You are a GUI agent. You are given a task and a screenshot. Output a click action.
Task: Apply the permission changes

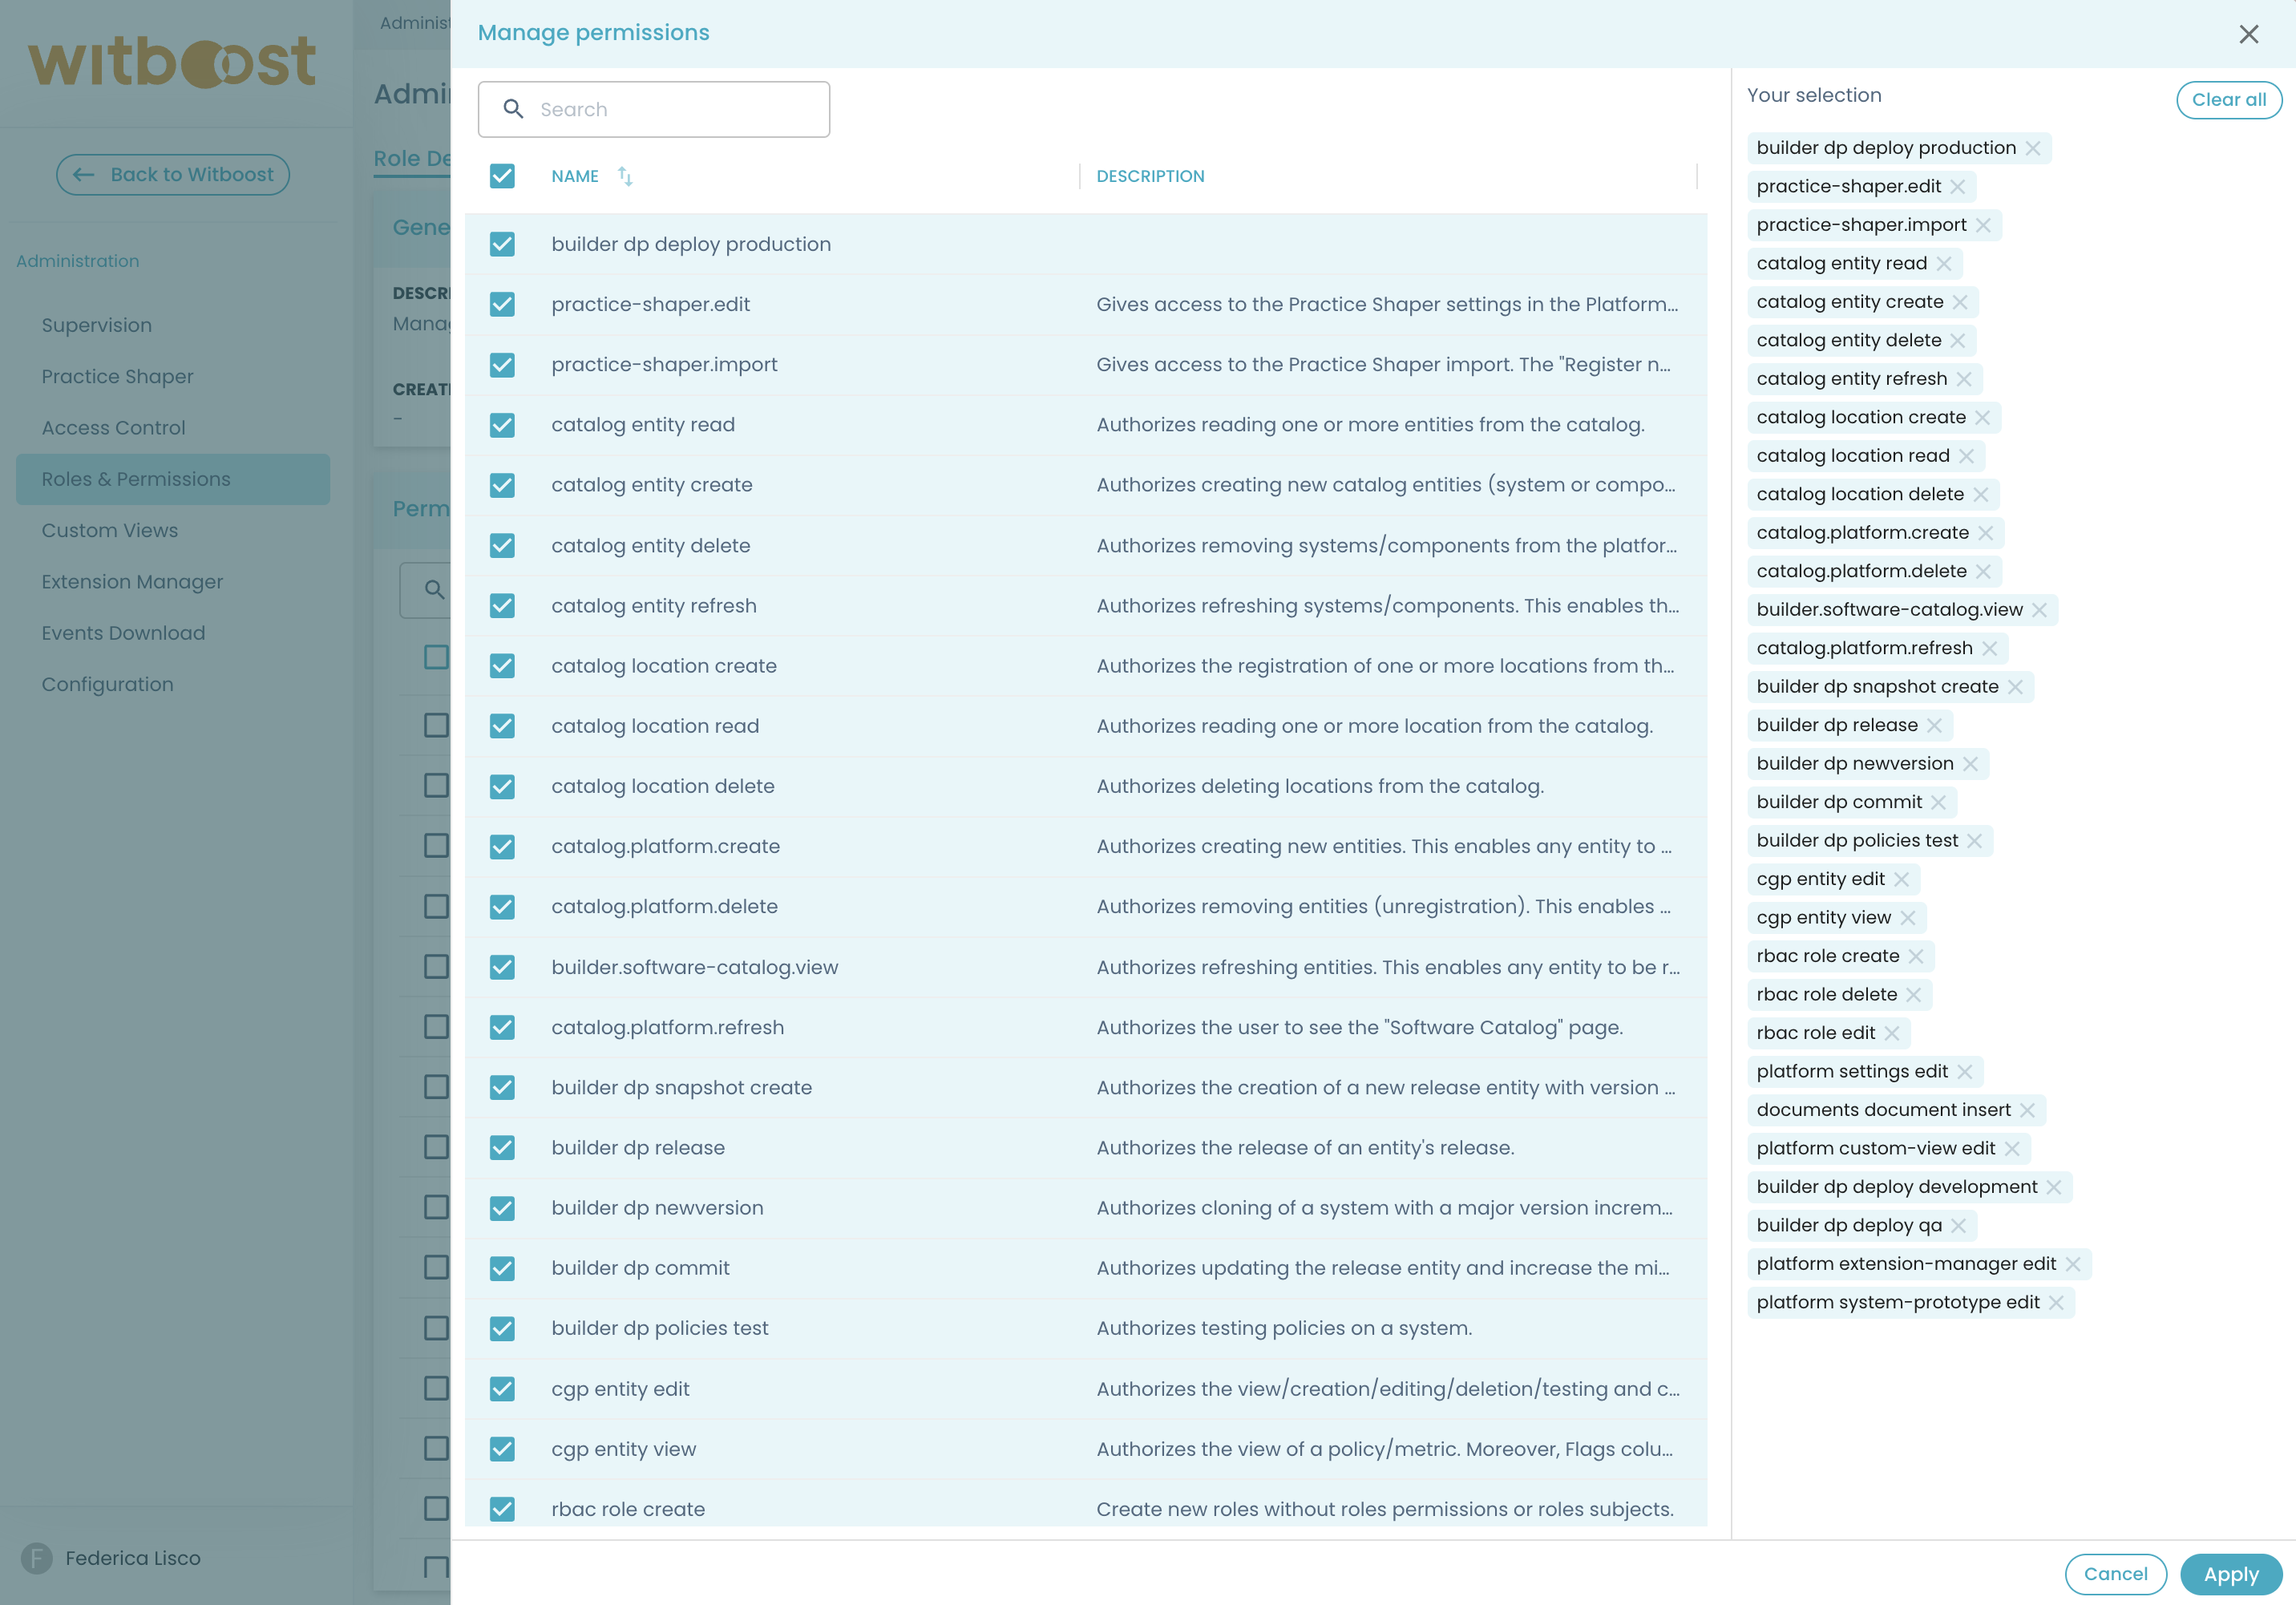[x=2230, y=1574]
